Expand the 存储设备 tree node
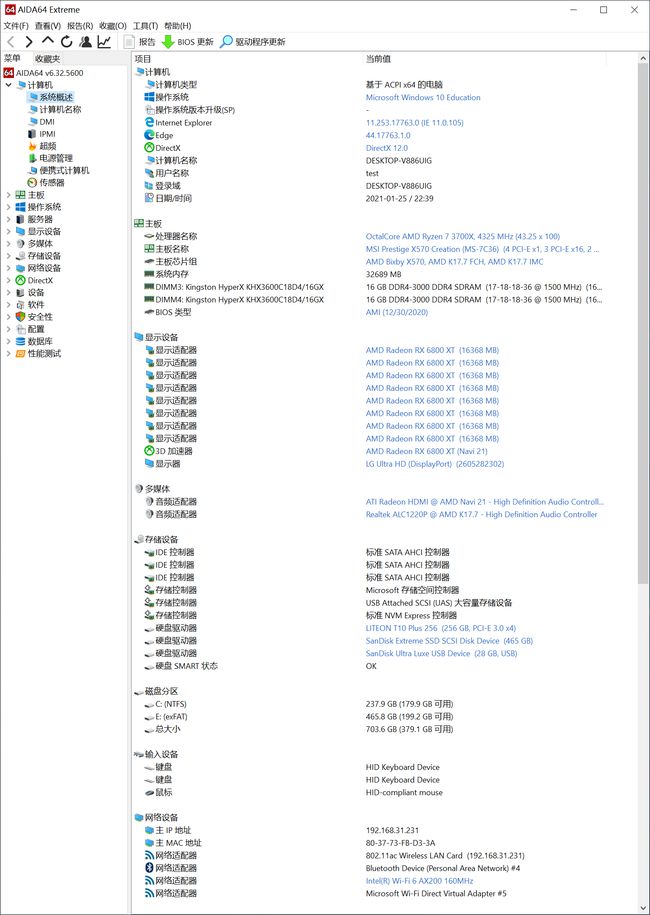The width and height of the screenshot is (650, 915). click(8, 256)
